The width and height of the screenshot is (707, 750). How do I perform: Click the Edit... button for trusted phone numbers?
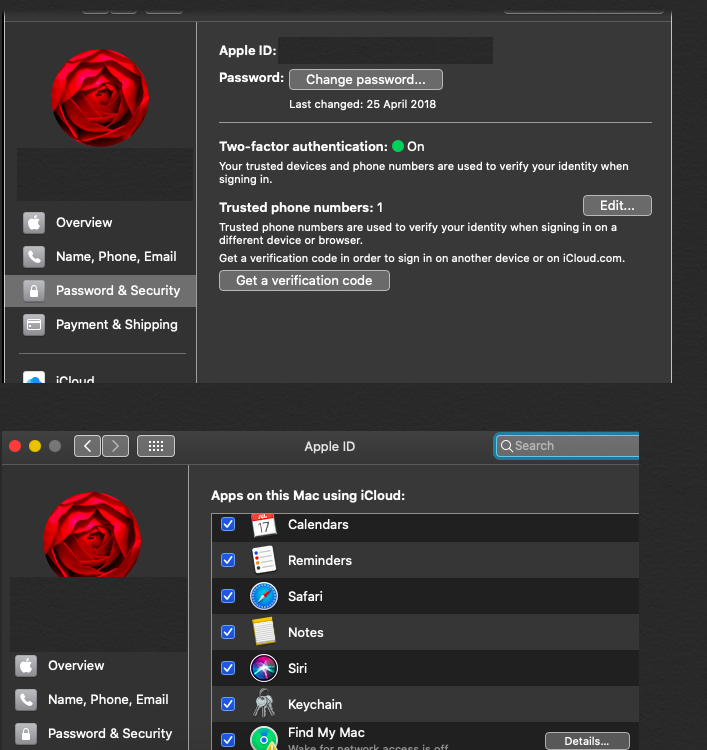pos(617,206)
